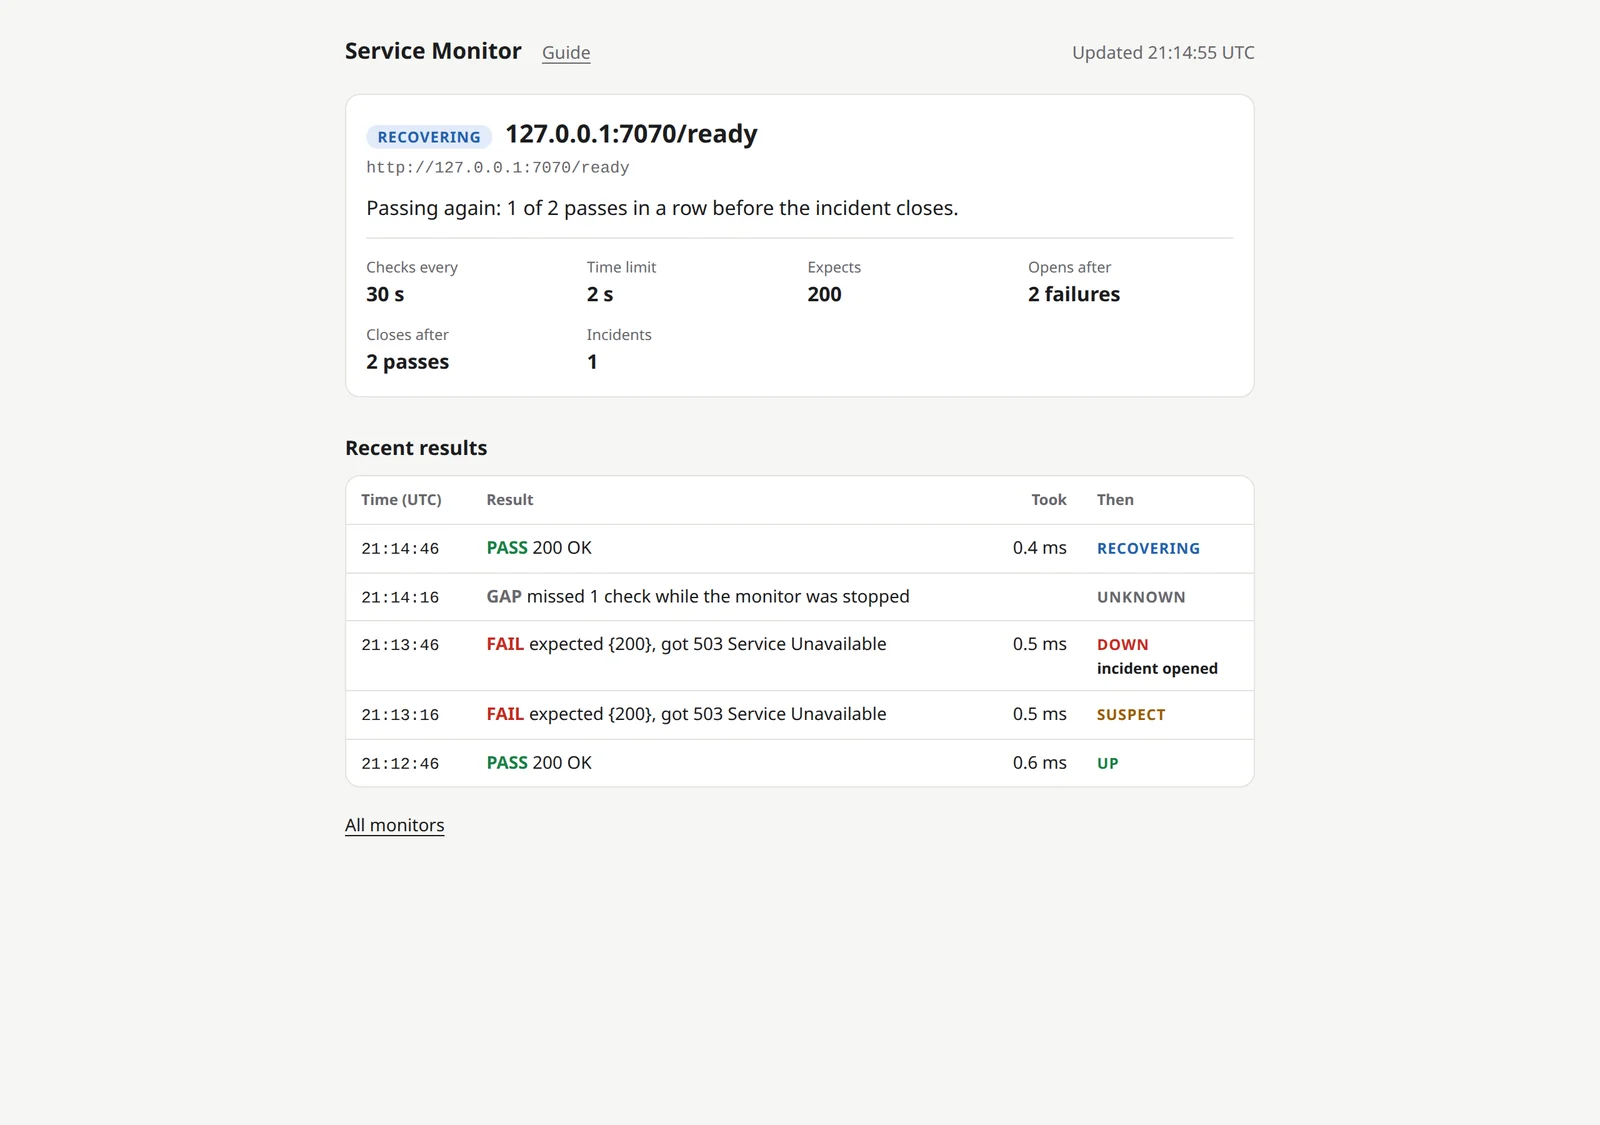Click the Incidents count '1'
1600x1125 pixels.
pos(592,362)
